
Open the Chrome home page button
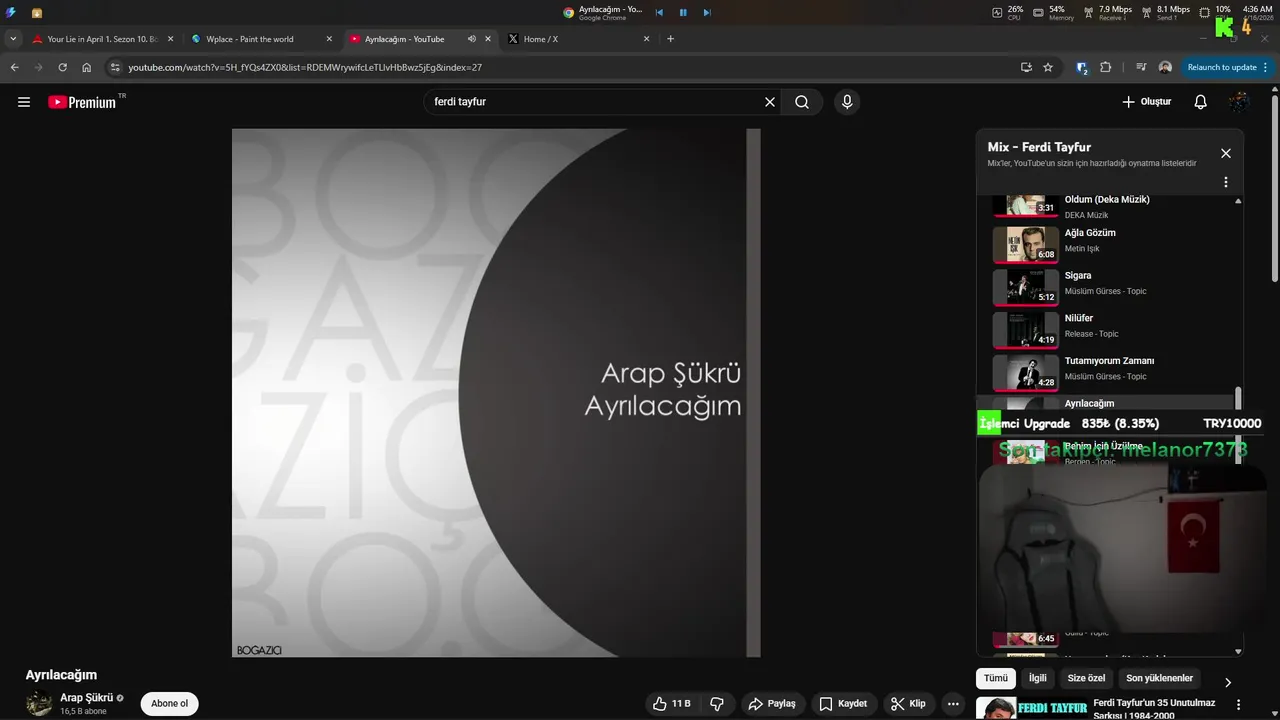87,67
